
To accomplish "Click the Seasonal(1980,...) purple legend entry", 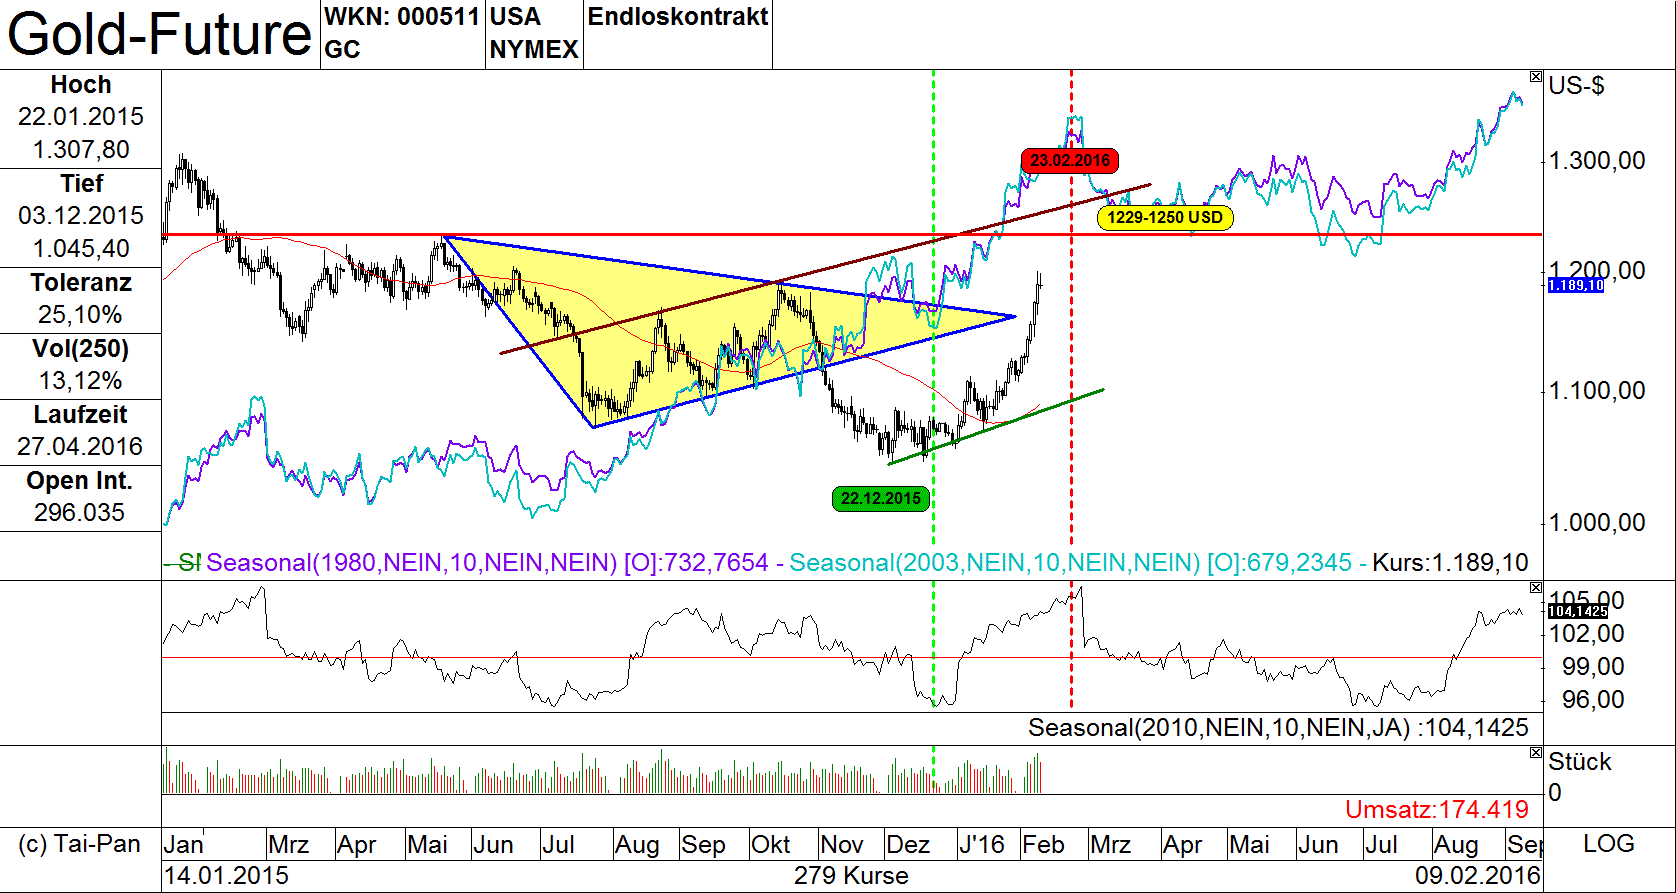I will pos(487,563).
